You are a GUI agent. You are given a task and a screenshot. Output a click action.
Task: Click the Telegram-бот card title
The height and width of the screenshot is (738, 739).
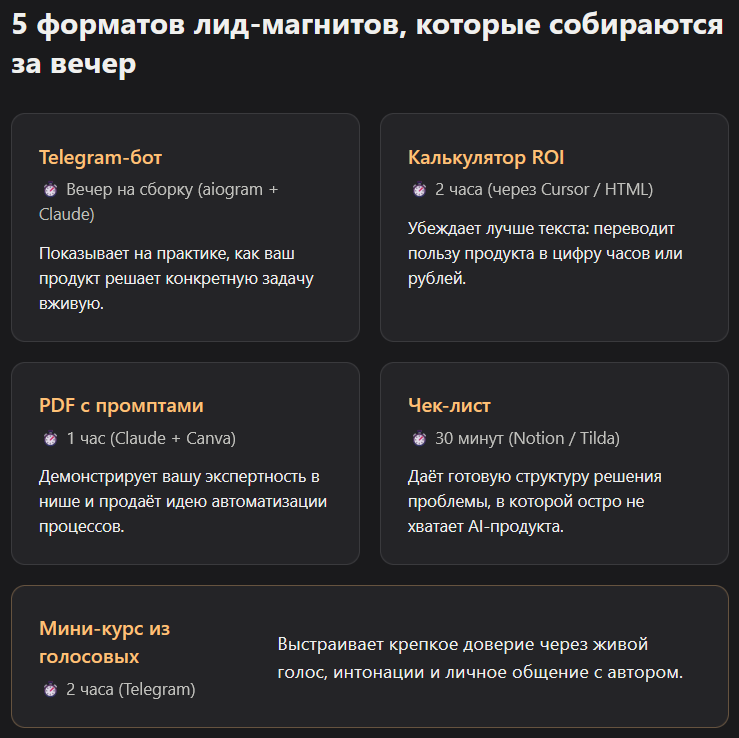tap(100, 157)
